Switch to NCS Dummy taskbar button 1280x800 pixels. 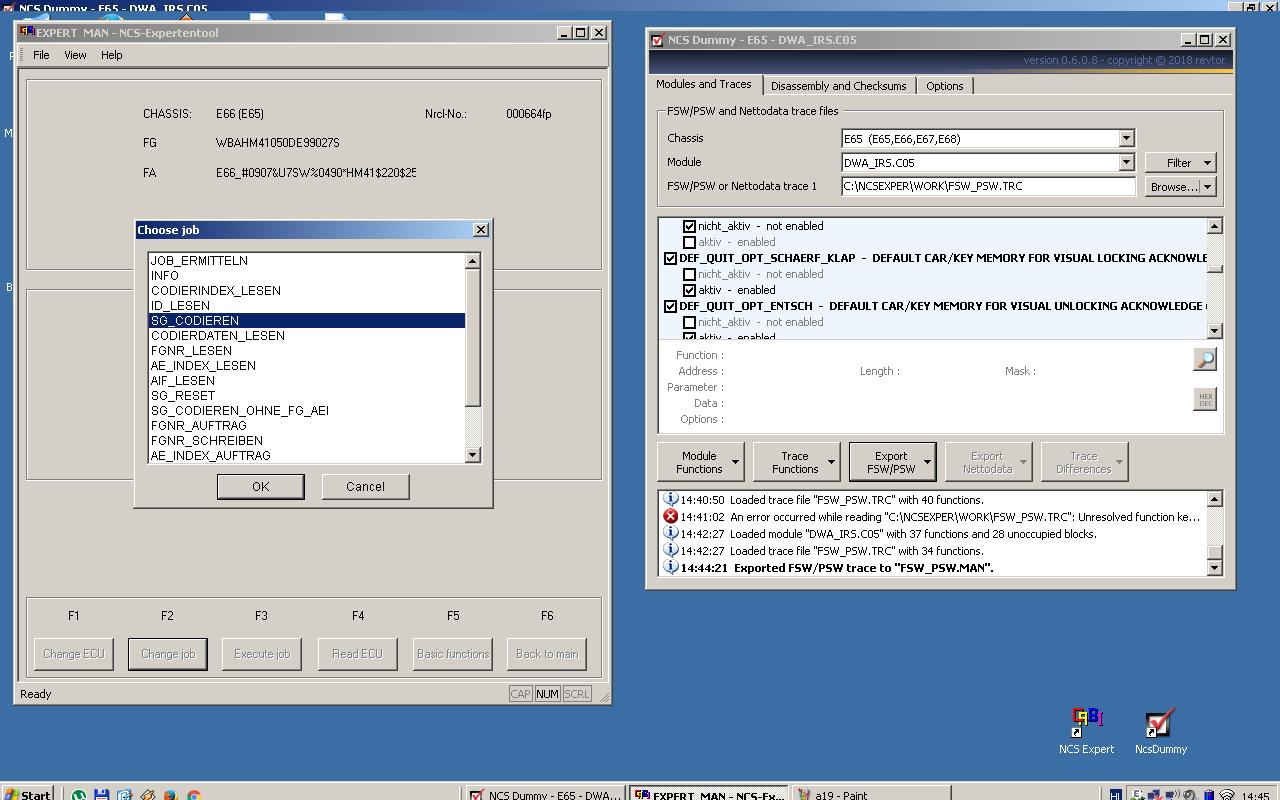click(546, 795)
